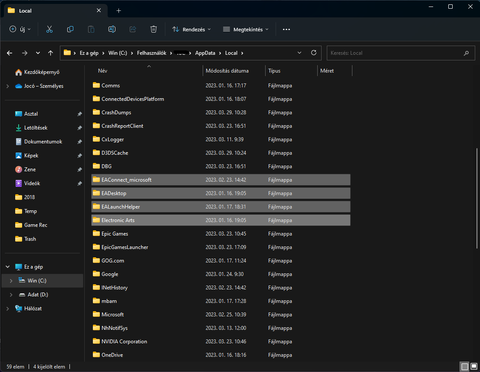
Task: Go back with the left arrow
Action: (10, 53)
